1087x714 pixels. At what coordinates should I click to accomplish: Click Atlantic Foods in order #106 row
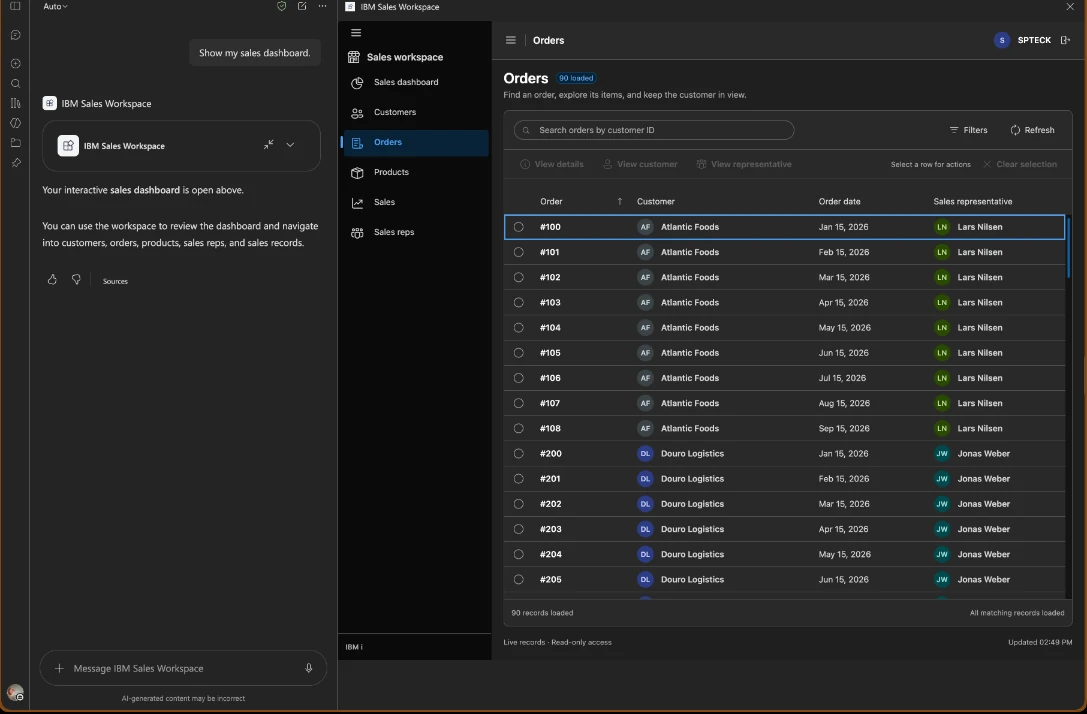690,378
